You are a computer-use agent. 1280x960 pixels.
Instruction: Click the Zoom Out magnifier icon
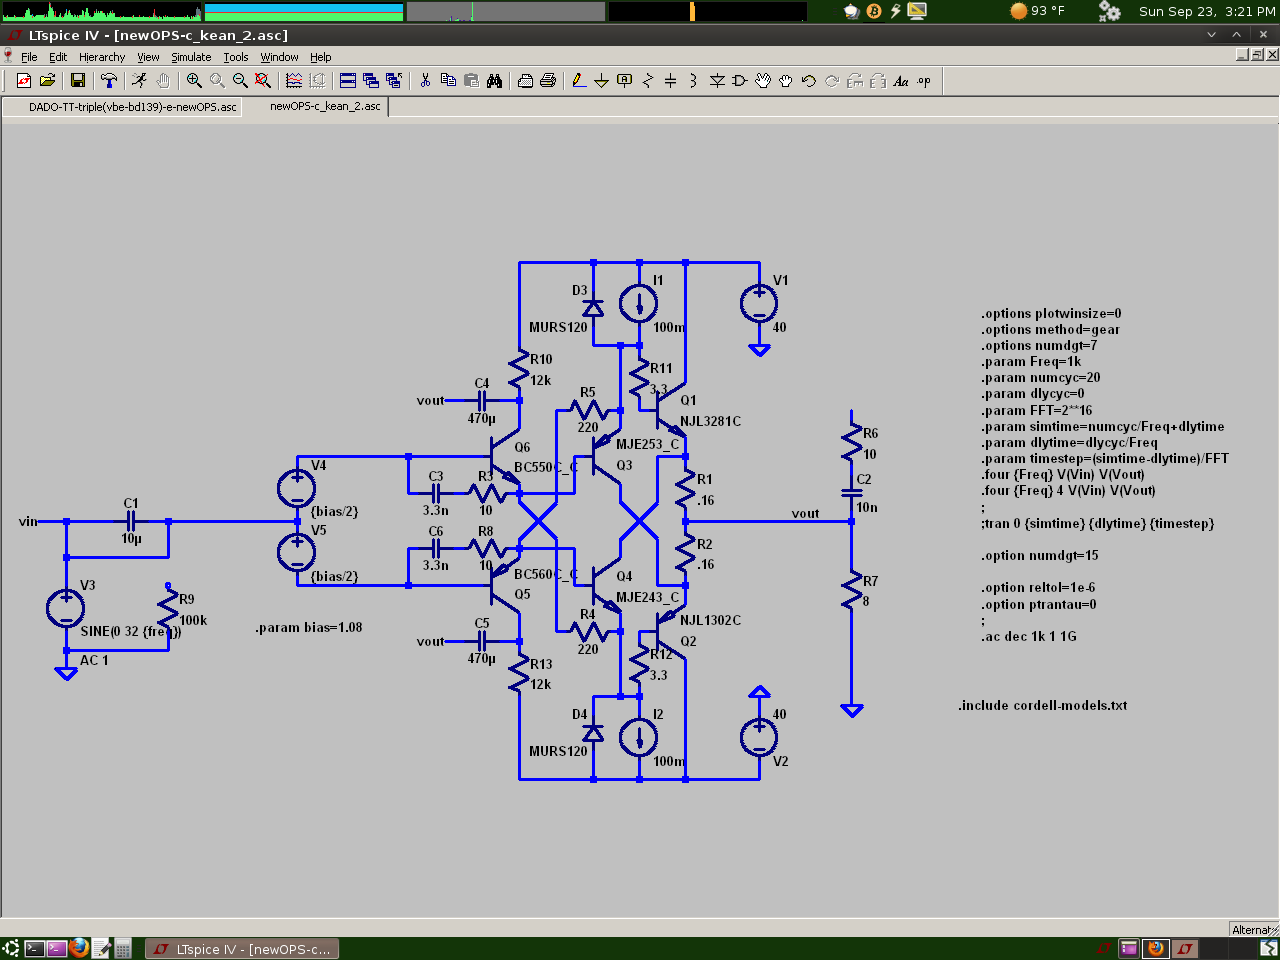pos(240,81)
